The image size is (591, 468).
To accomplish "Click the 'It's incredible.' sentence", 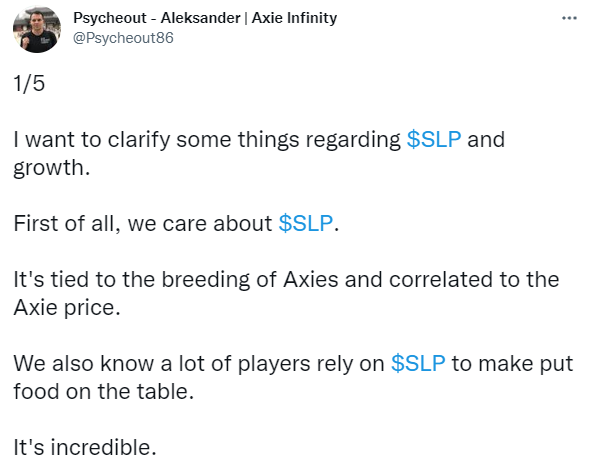I will tap(85, 448).
